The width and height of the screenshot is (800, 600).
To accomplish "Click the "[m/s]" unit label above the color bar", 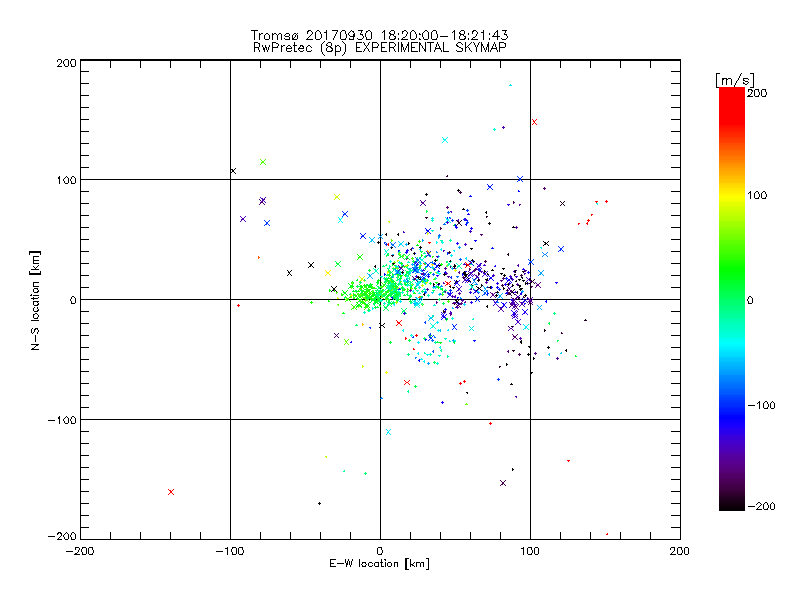I will [735, 80].
